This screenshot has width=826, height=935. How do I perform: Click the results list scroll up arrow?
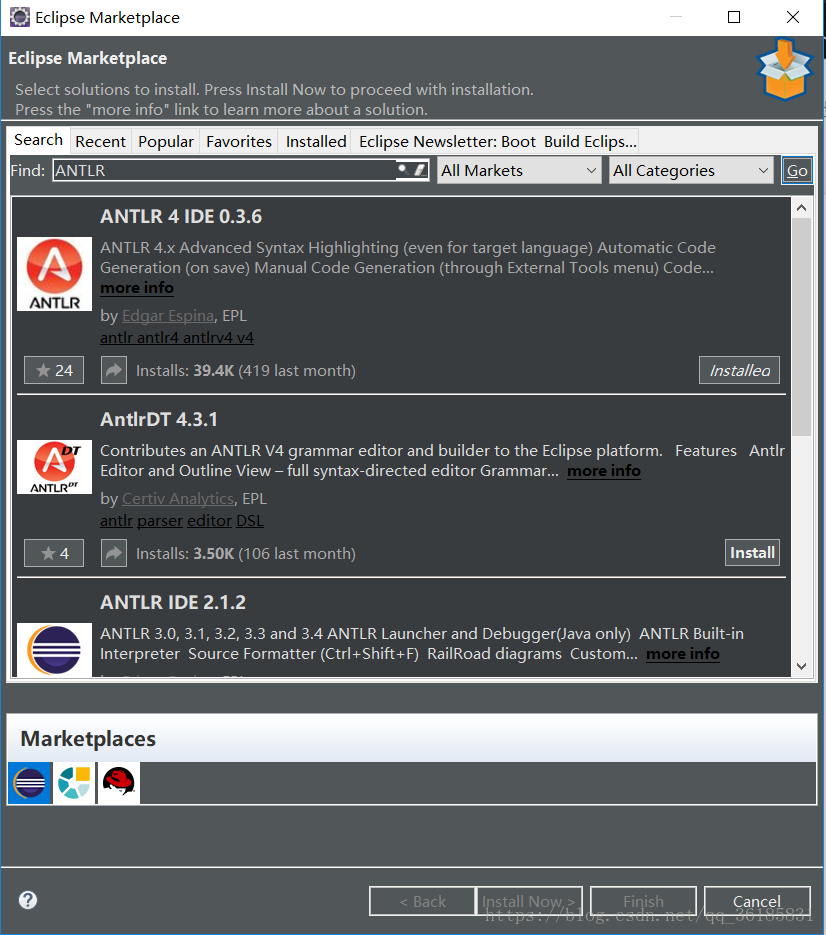click(x=802, y=208)
